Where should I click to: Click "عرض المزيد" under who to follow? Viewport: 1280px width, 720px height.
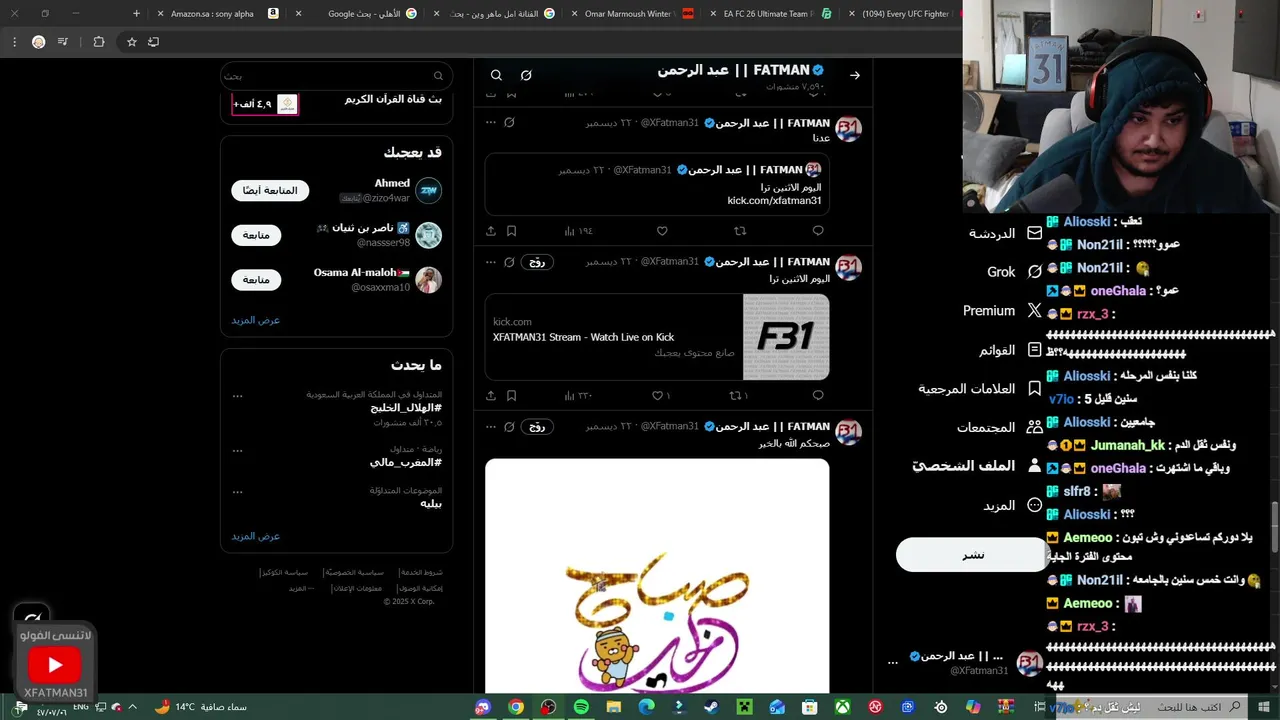pos(256,320)
